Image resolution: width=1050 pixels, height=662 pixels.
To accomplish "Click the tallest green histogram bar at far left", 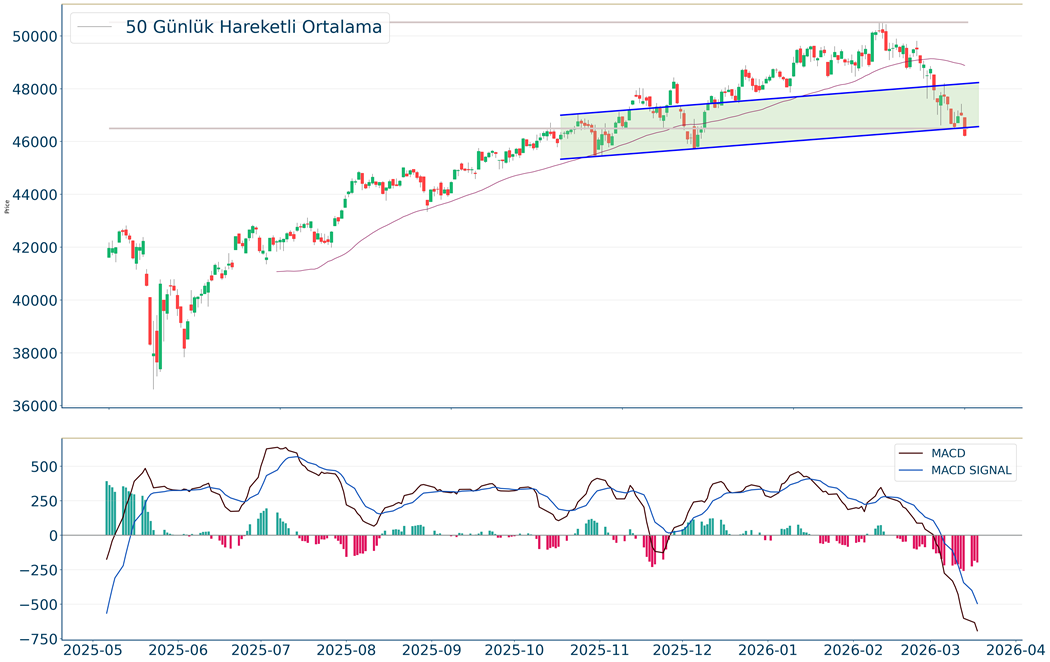I will pyautogui.click(x=107, y=508).
